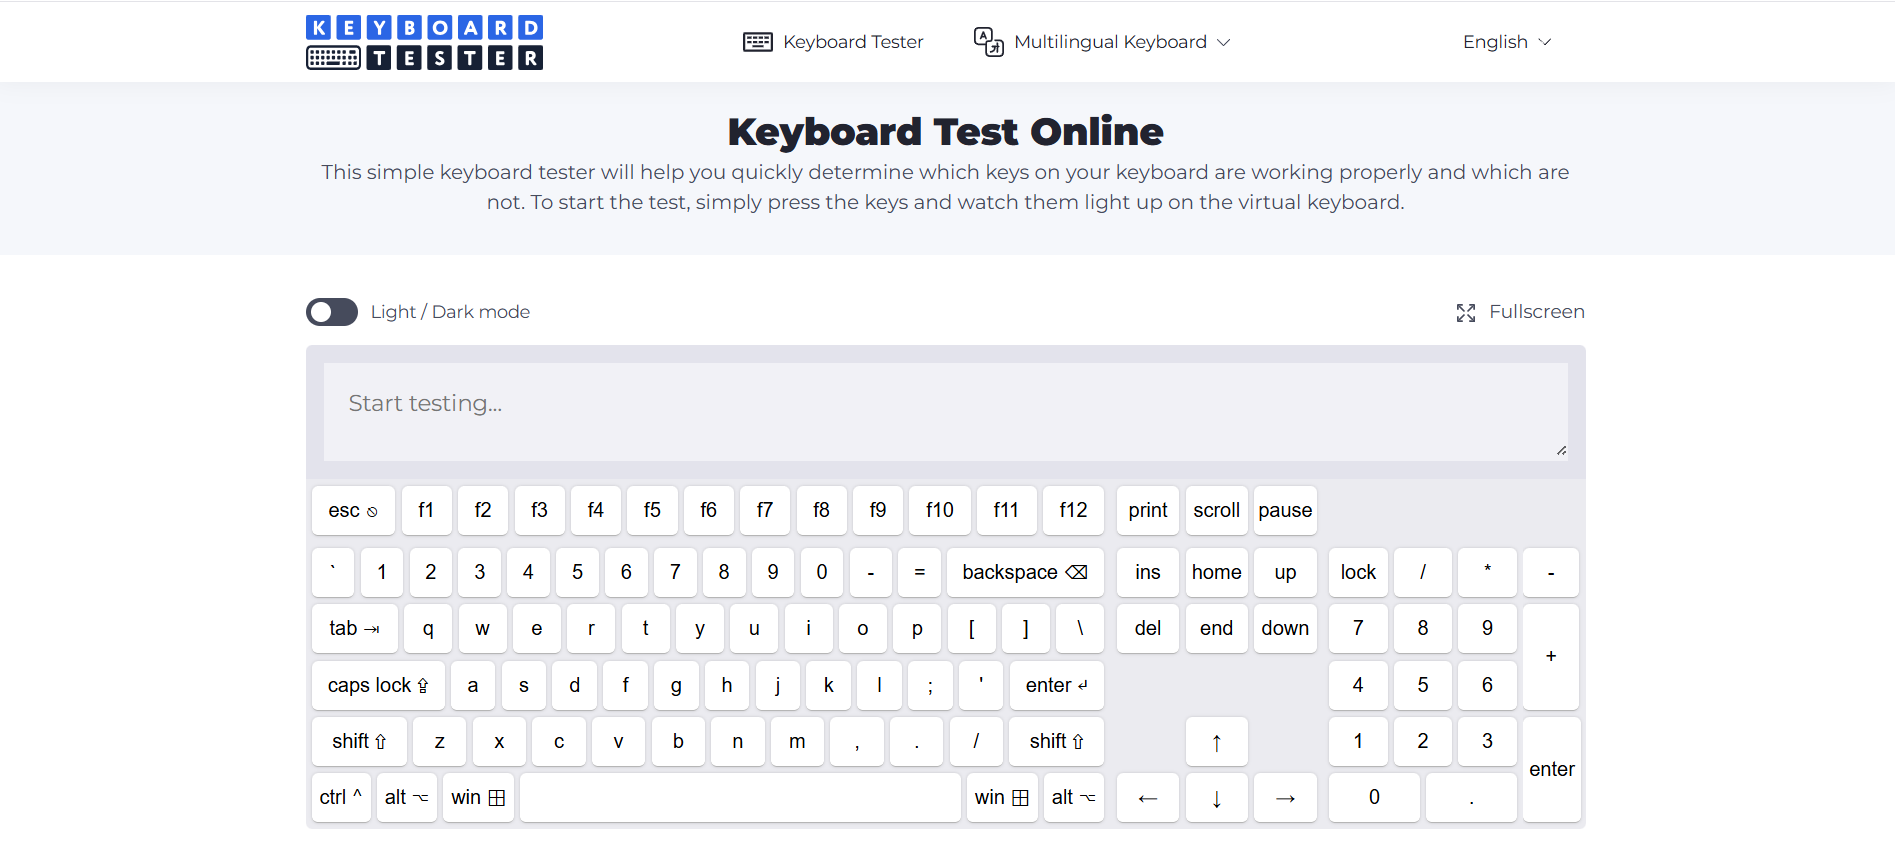This screenshot has width=1895, height=849.
Task: Click the comma key
Action: point(857,741)
